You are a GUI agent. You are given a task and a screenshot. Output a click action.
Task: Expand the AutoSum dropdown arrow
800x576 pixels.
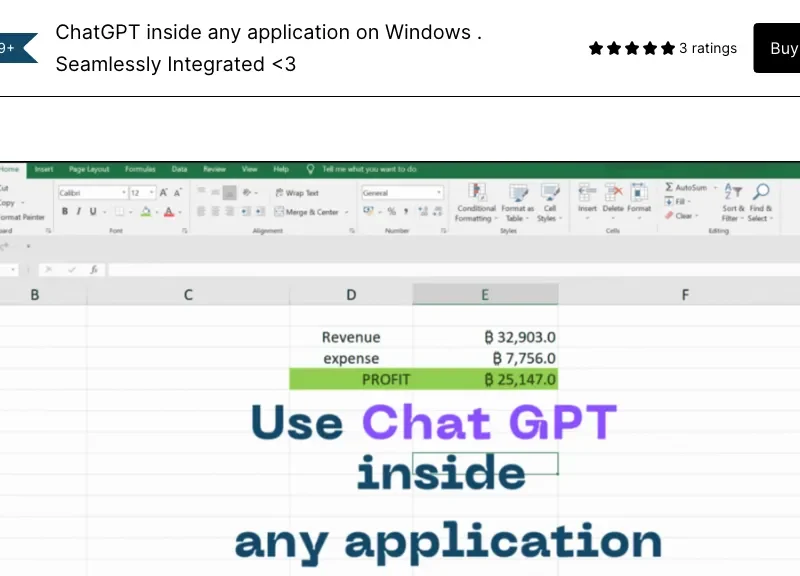point(715,188)
